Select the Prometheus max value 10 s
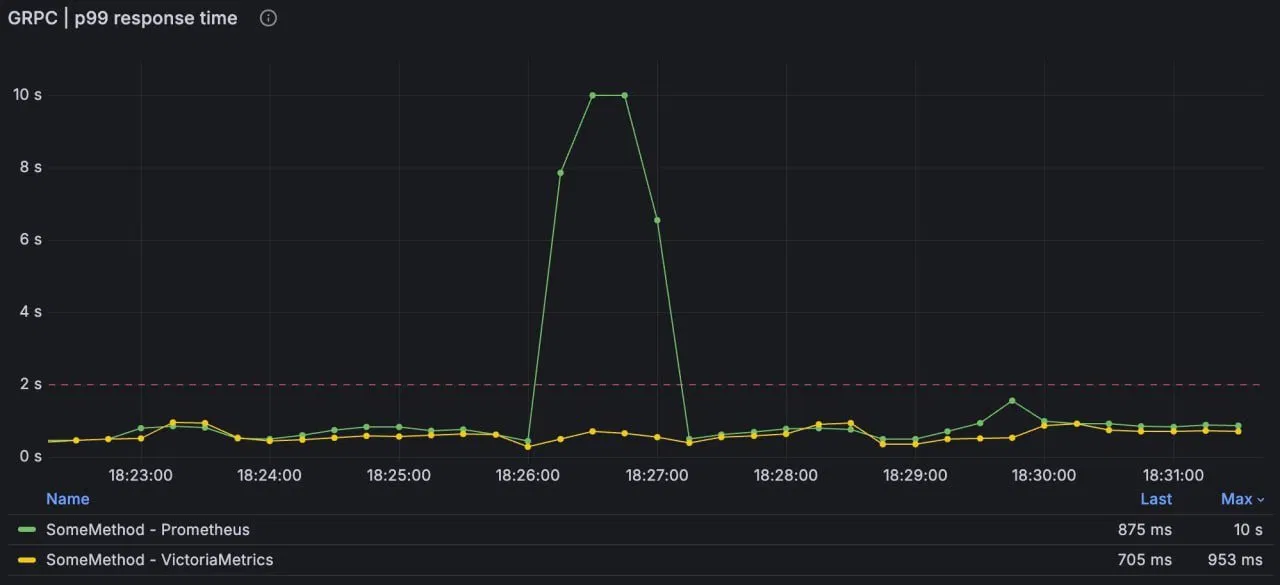The image size is (1280, 585). pos(1248,530)
